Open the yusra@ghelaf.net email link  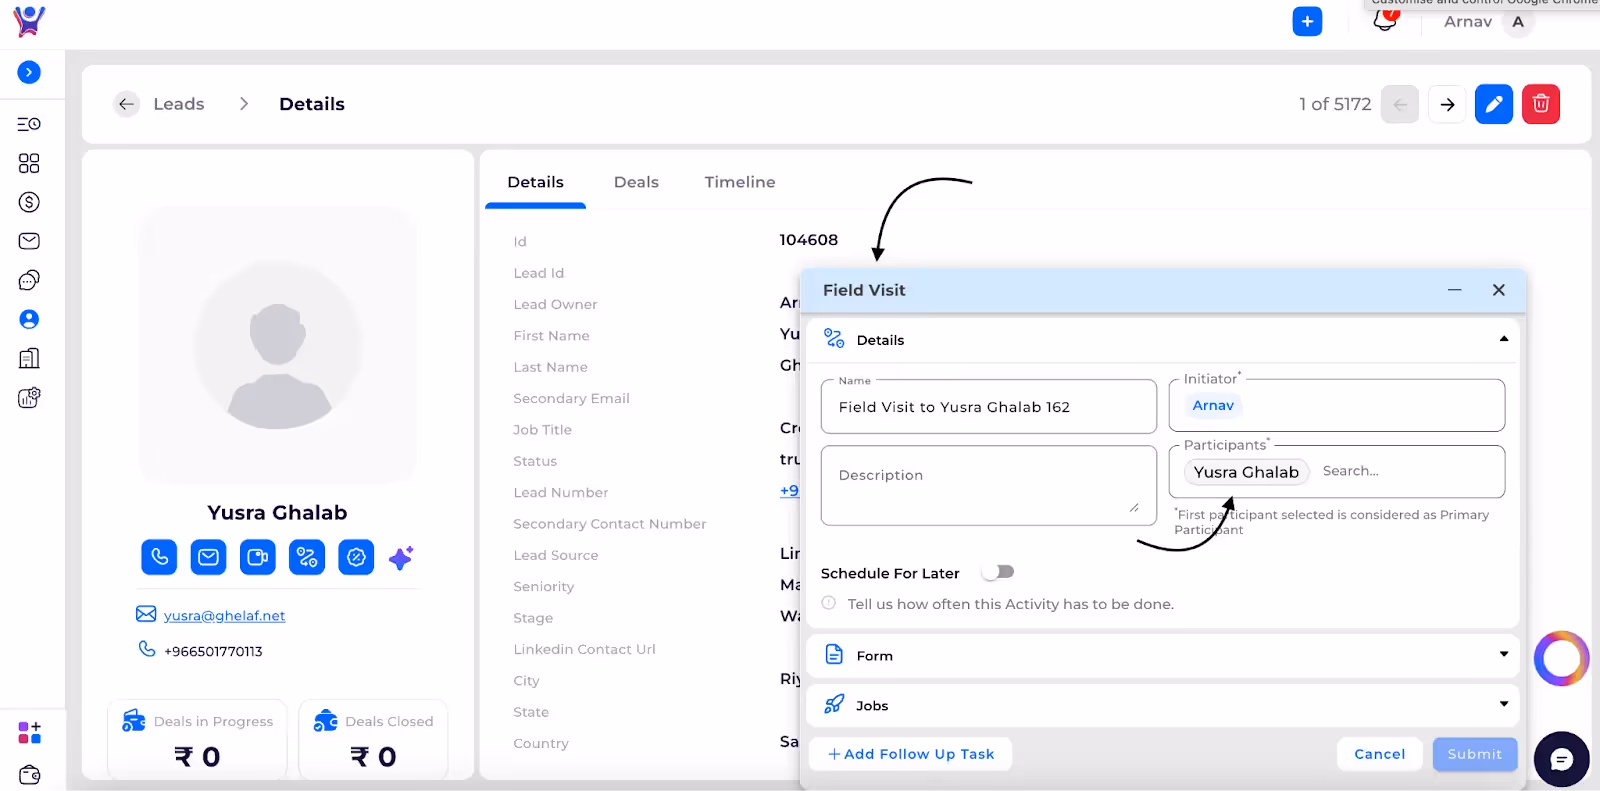(224, 616)
